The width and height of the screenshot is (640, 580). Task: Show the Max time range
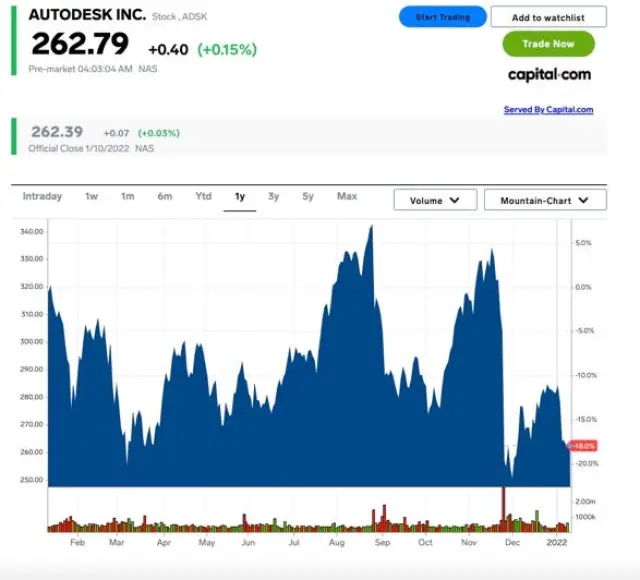coord(347,197)
